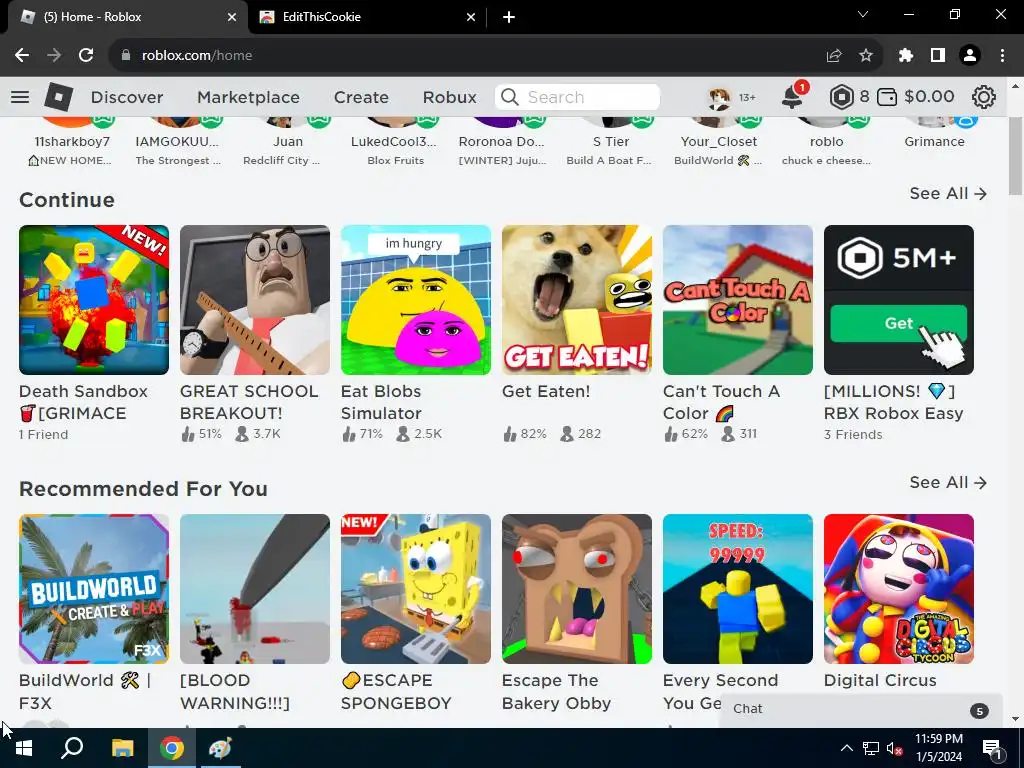Click See All for Continue section

948,193
